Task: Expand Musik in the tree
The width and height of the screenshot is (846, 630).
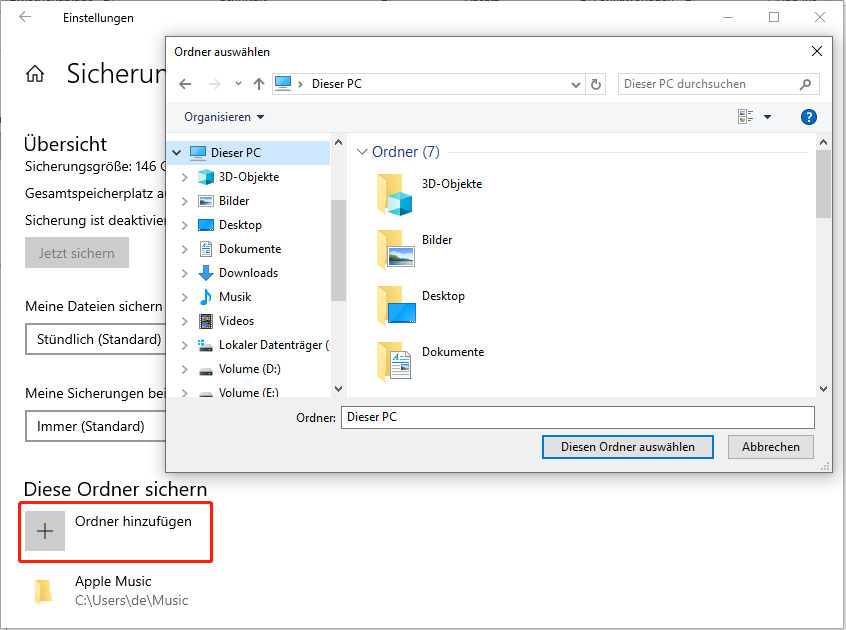Action: pos(185,297)
